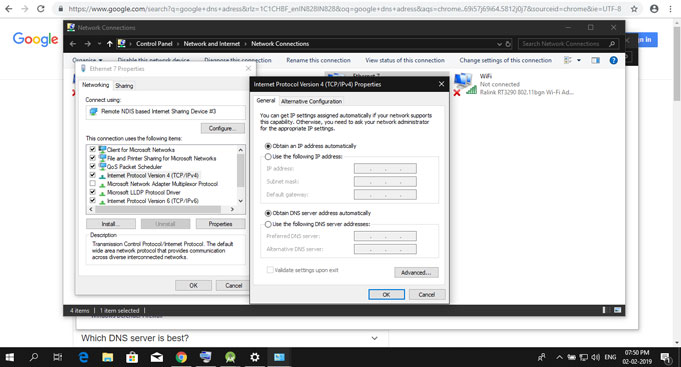The width and height of the screenshot is (681, 367).
Task: Enable Microsoft Network Adapter Multiplexor Protocol checkbox
Action: (93, 183)
